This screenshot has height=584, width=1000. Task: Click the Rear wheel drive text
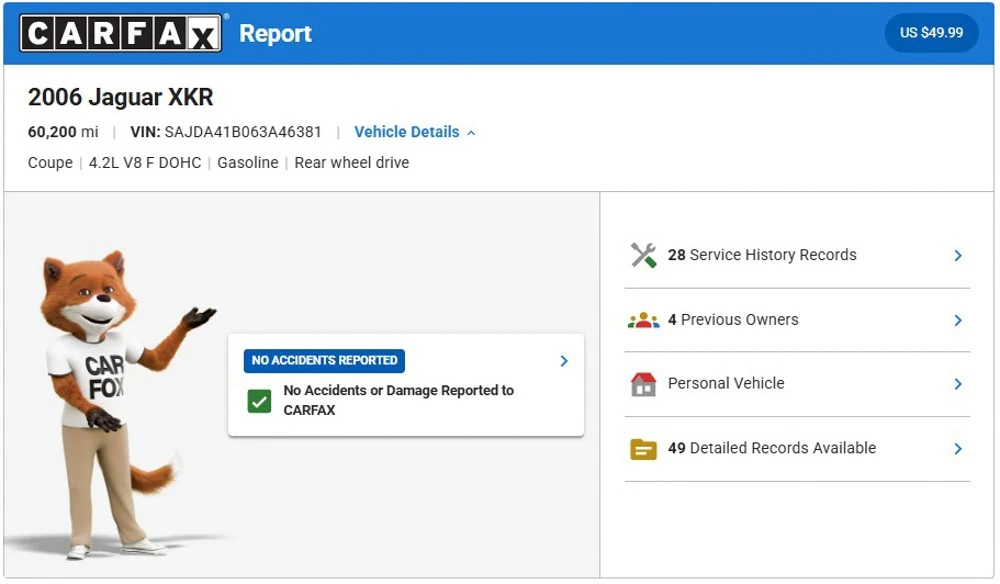(x=351, y=163)
